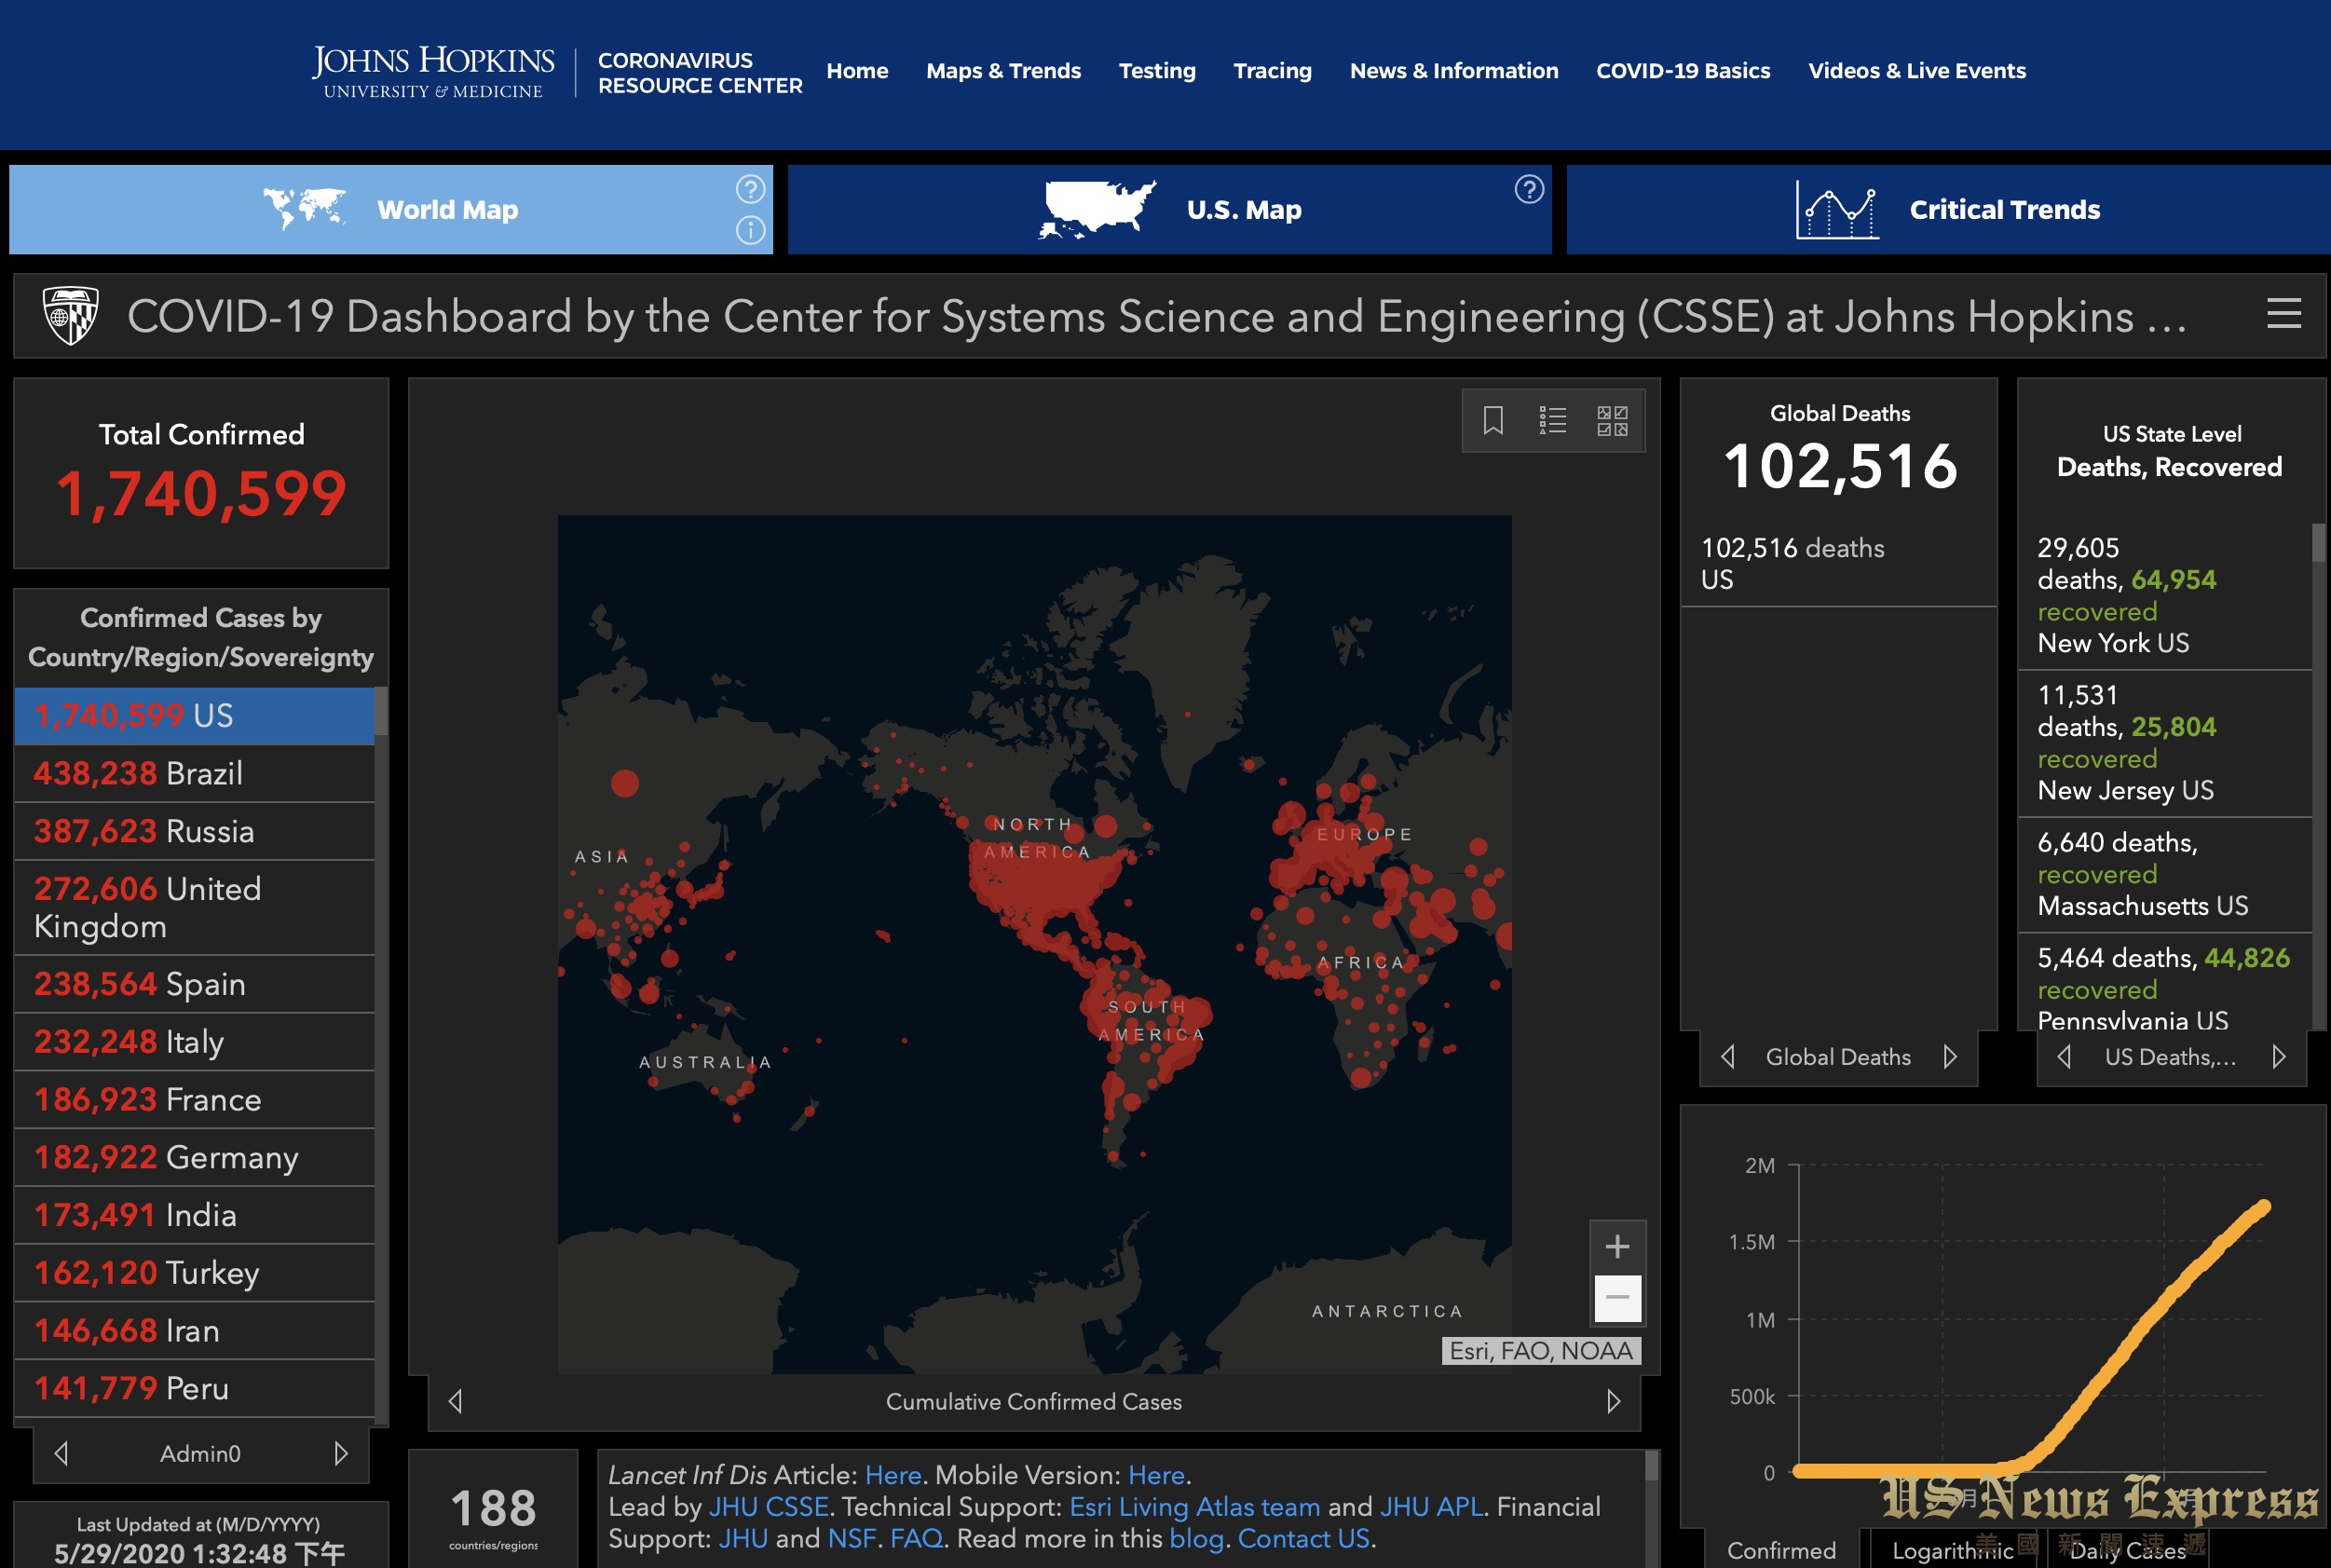Next panel arrow beside Global Deaths
The height and width of the screenshot is (1568, 2331).
[x=1949, y=1057]
